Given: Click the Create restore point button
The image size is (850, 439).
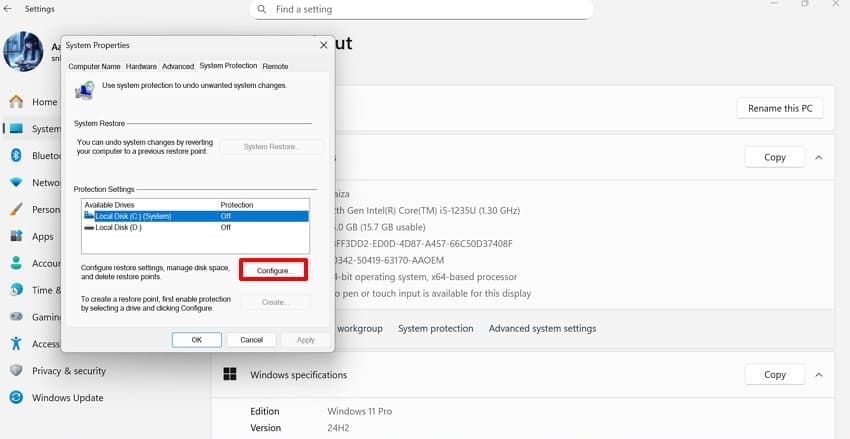Looking at the screenshot, I should click(x=275, y=302).
